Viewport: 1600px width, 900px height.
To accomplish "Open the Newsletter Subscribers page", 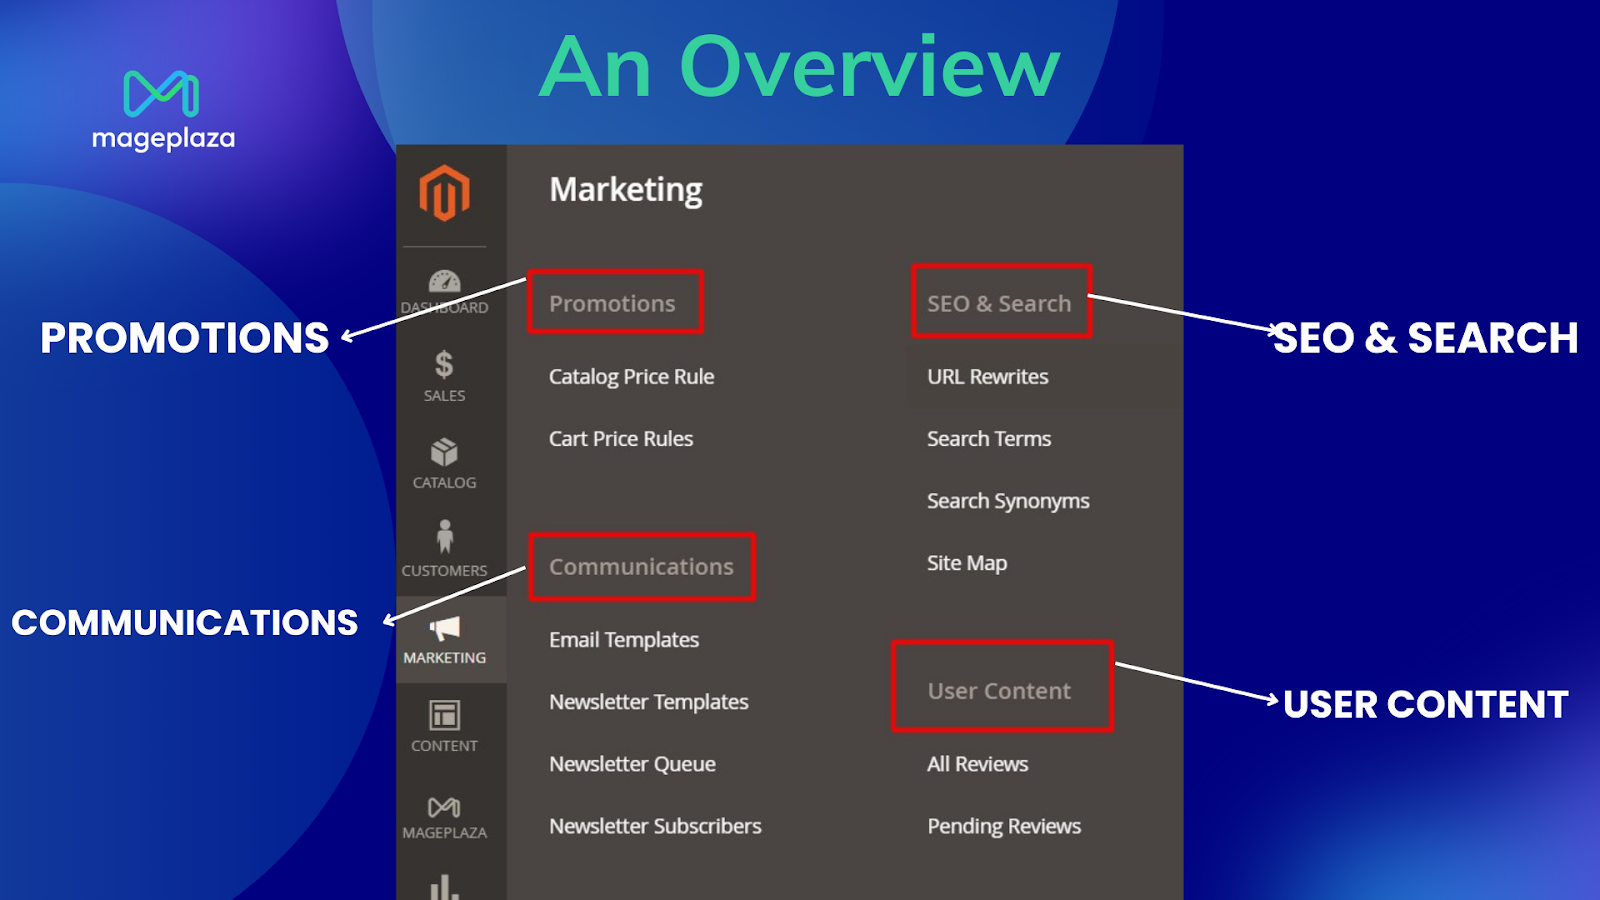I will [x=655, y=825].
